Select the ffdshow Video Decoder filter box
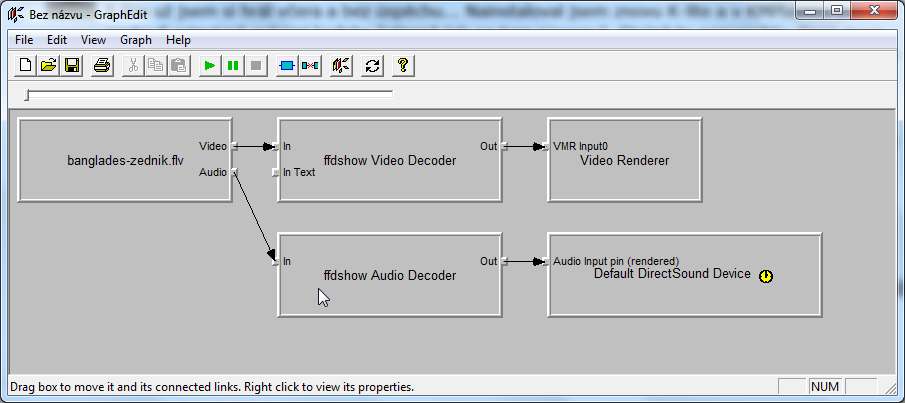 click(390, 160)
